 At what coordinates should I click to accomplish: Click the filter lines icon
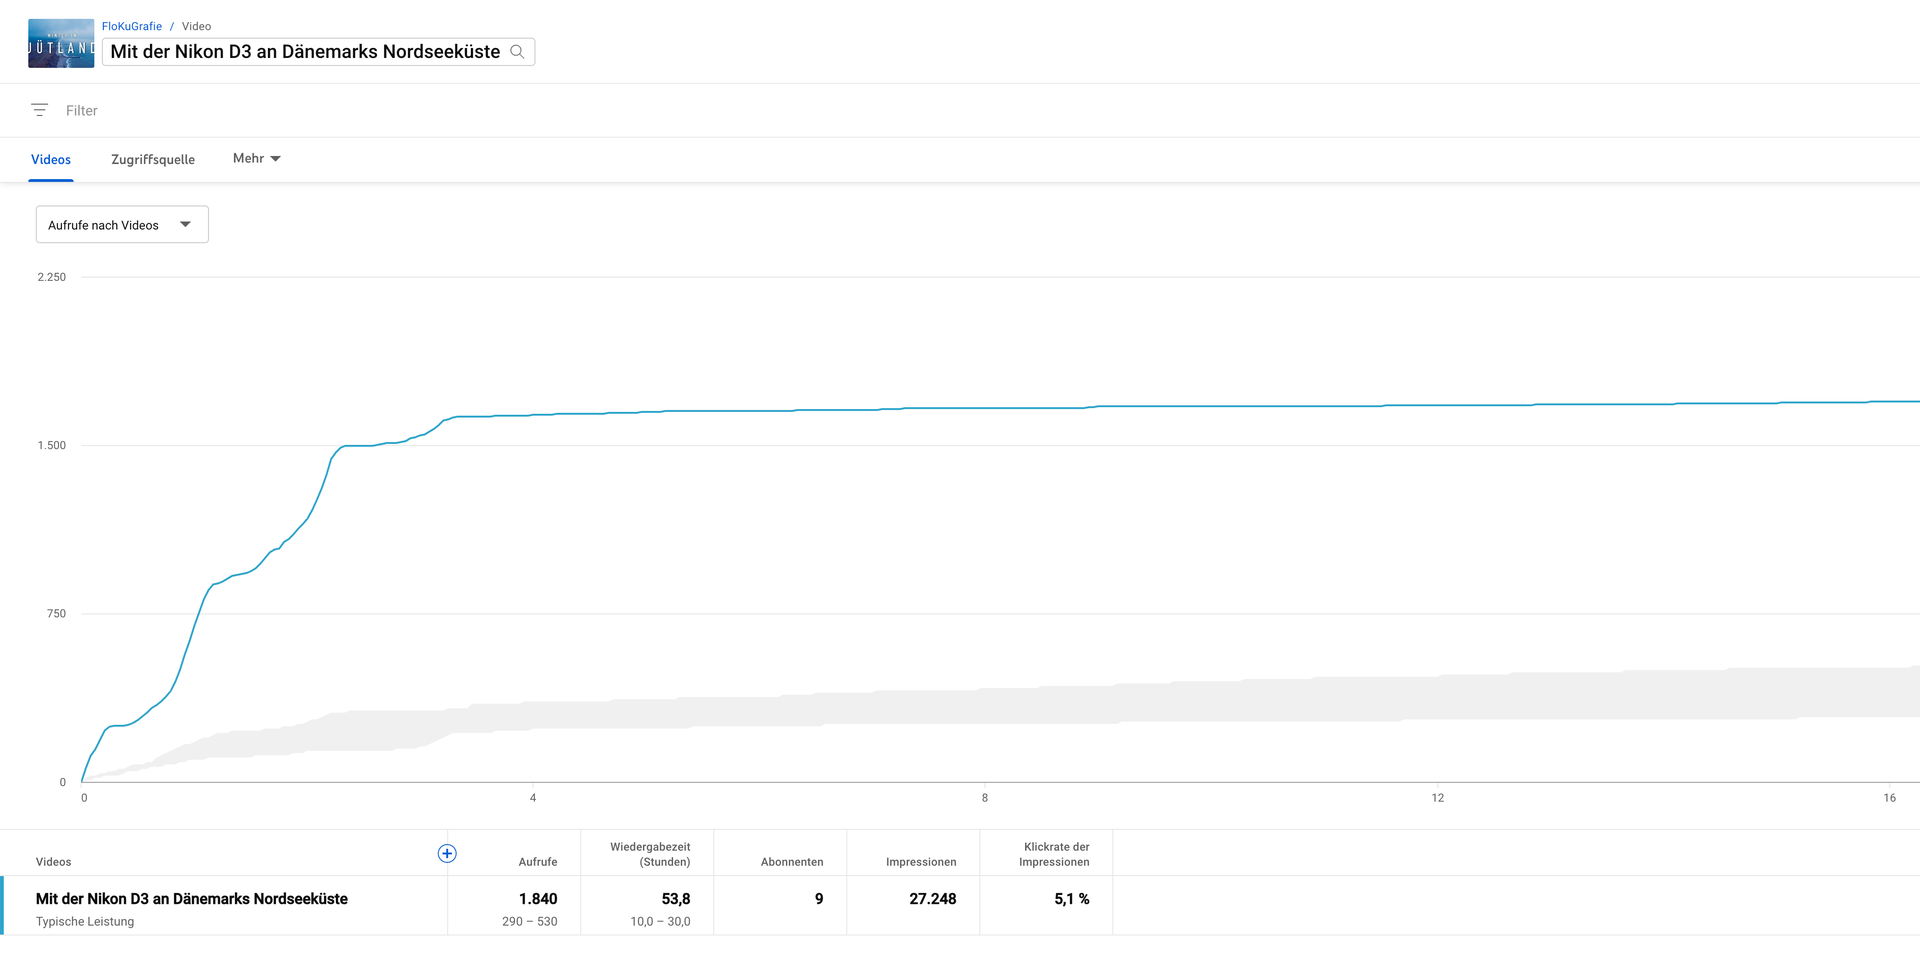[40, 110]
